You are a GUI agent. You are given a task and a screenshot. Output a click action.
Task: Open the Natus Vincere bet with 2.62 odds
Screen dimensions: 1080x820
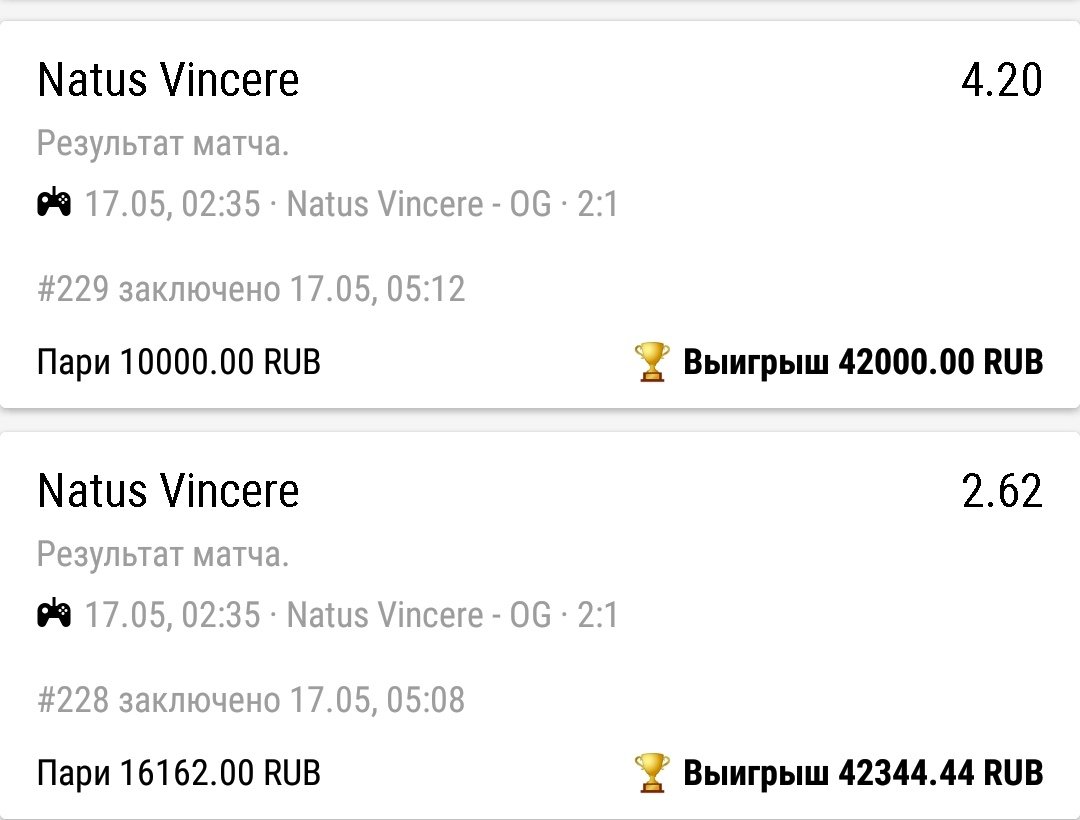[168, 491]
